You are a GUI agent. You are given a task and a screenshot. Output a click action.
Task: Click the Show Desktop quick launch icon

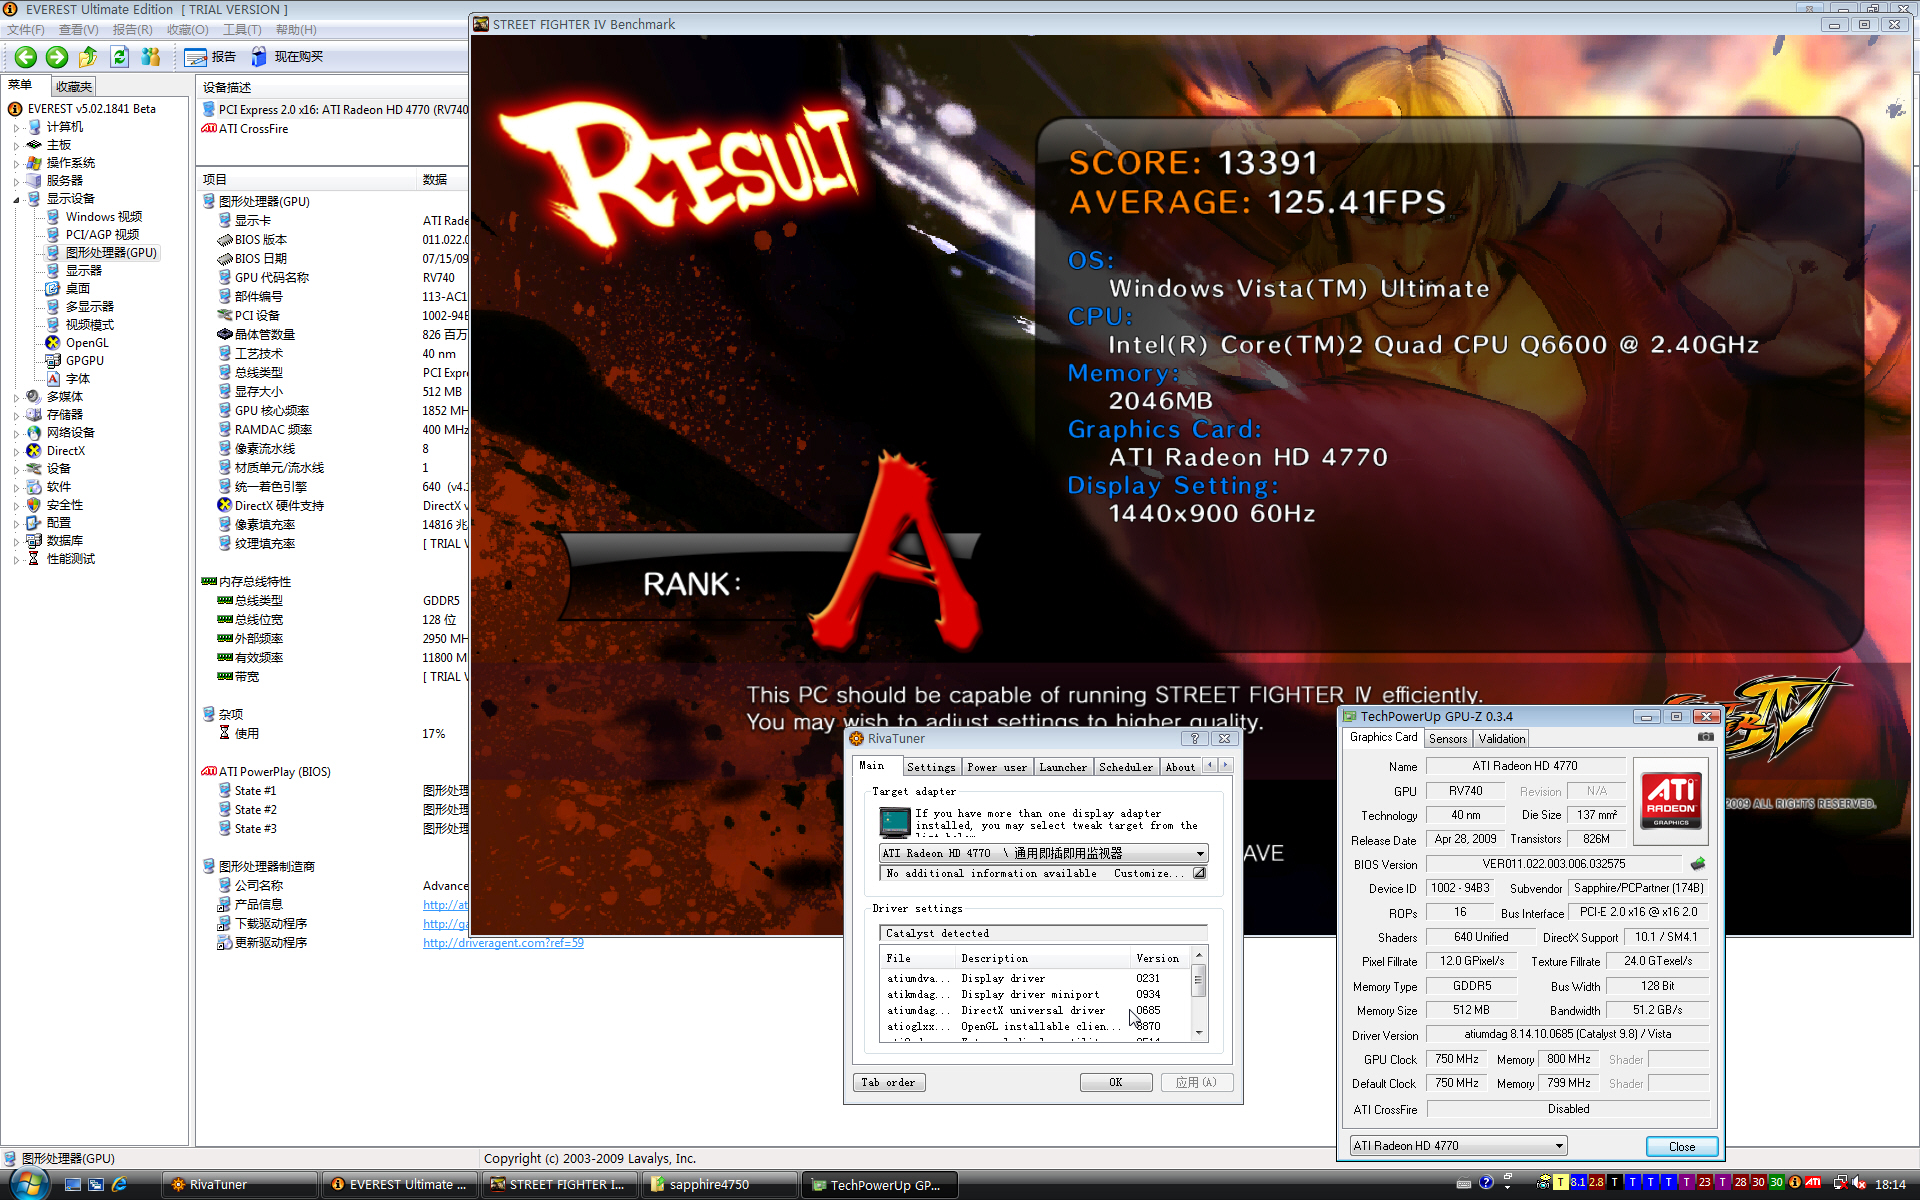[x=73, y=1185]
